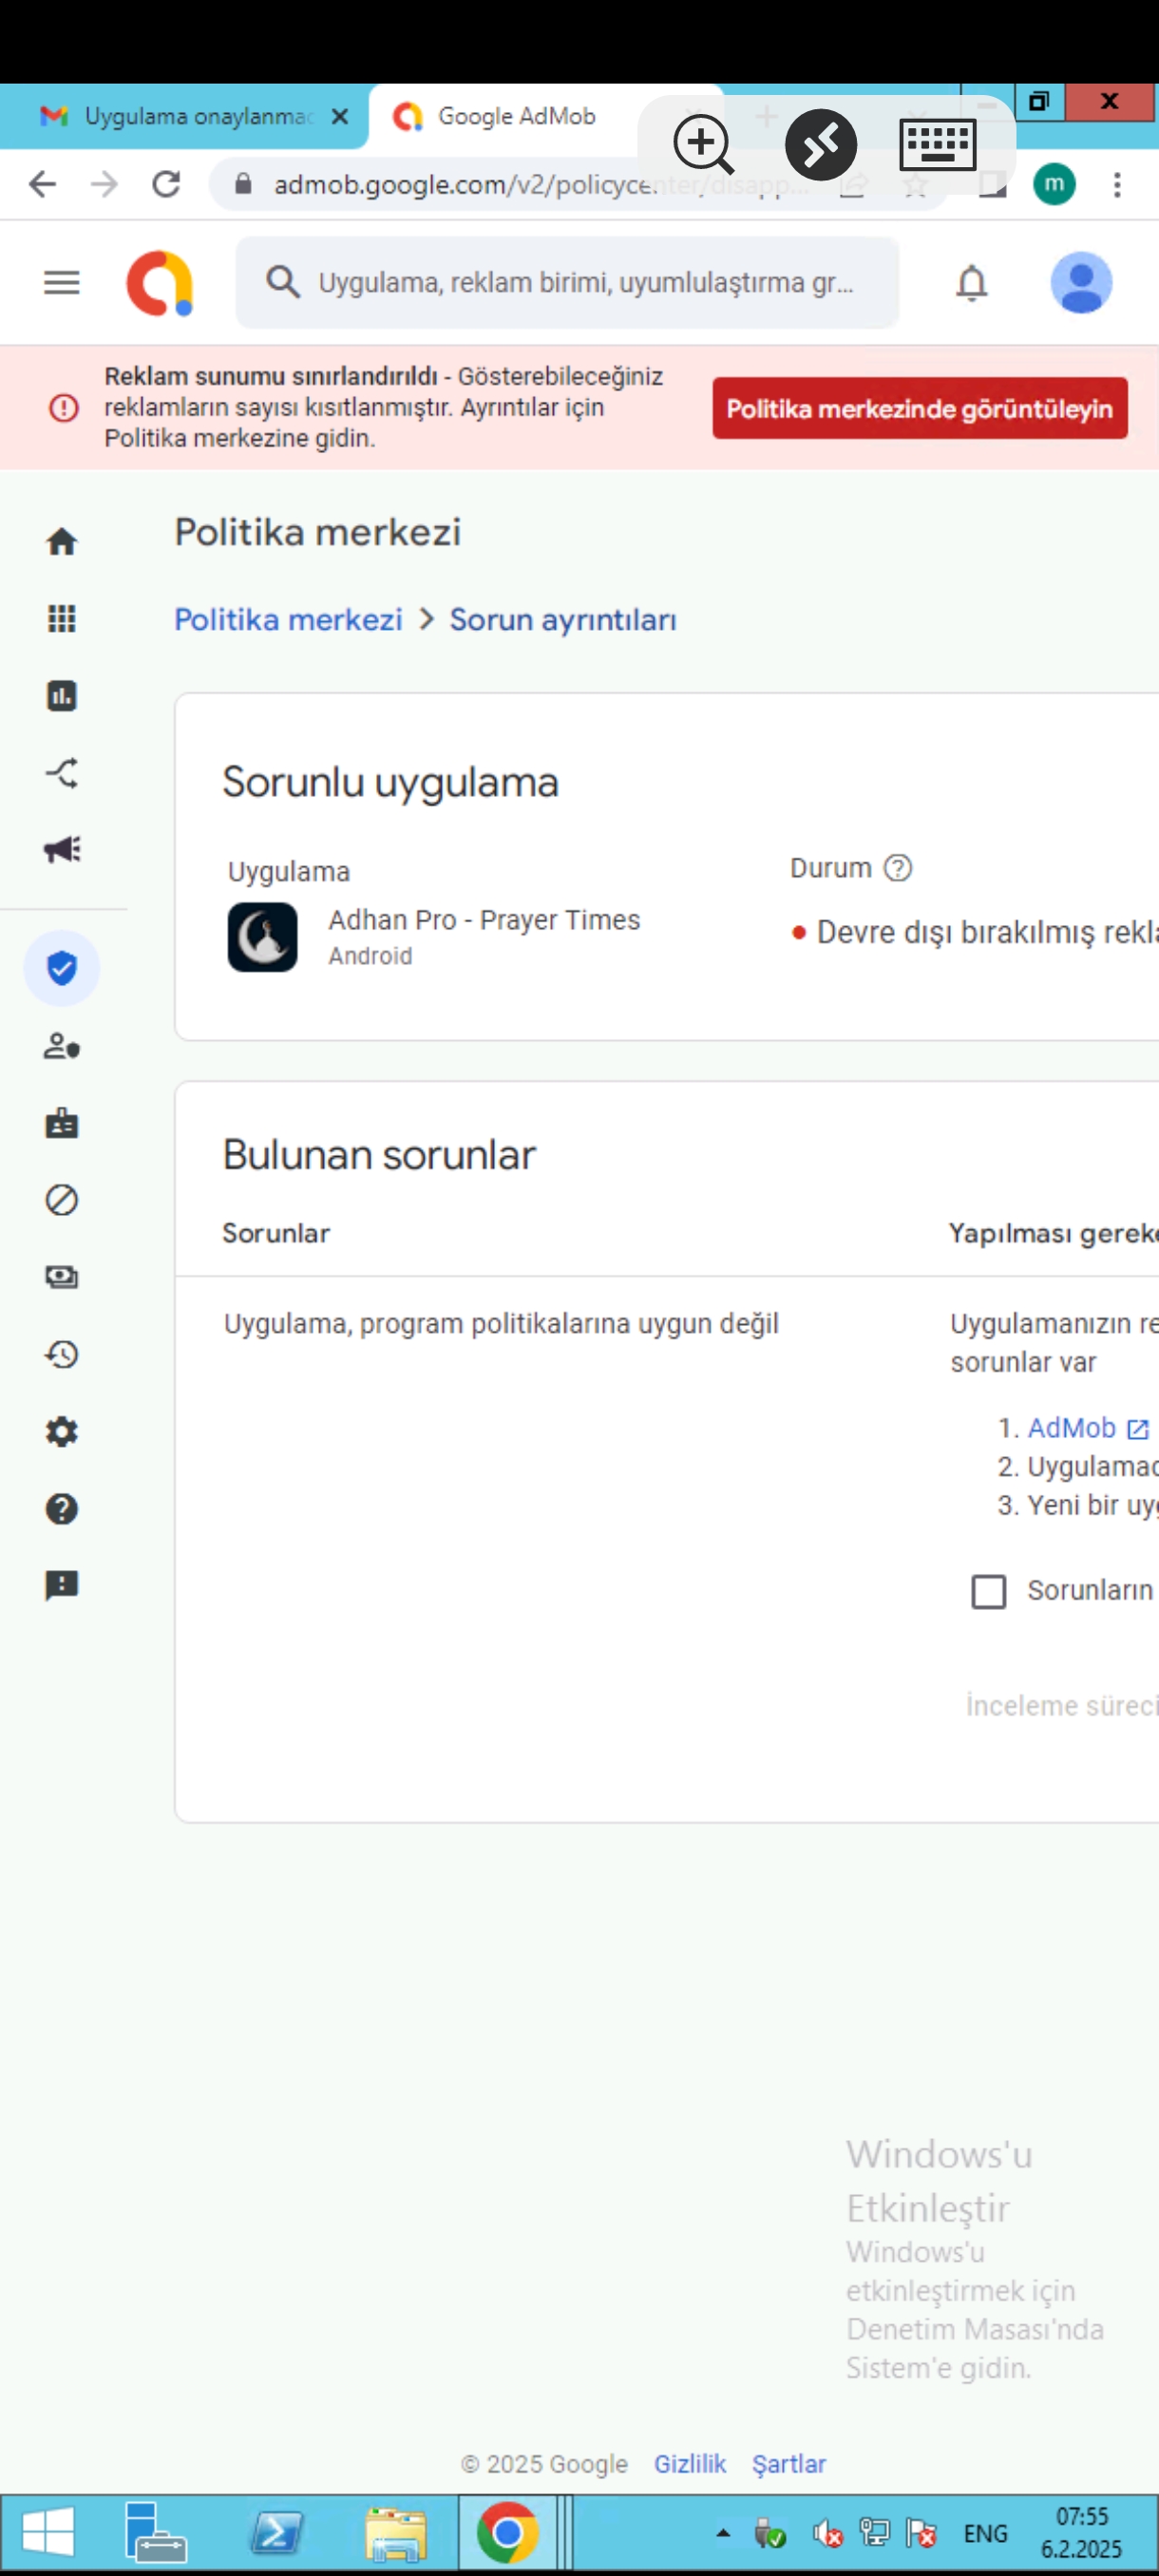Image resolution: width=1159 pixels, height=2576 pixels.
Task: Open the Privacy and messaging sidebar icon
Action: [x=62, y=1046]
